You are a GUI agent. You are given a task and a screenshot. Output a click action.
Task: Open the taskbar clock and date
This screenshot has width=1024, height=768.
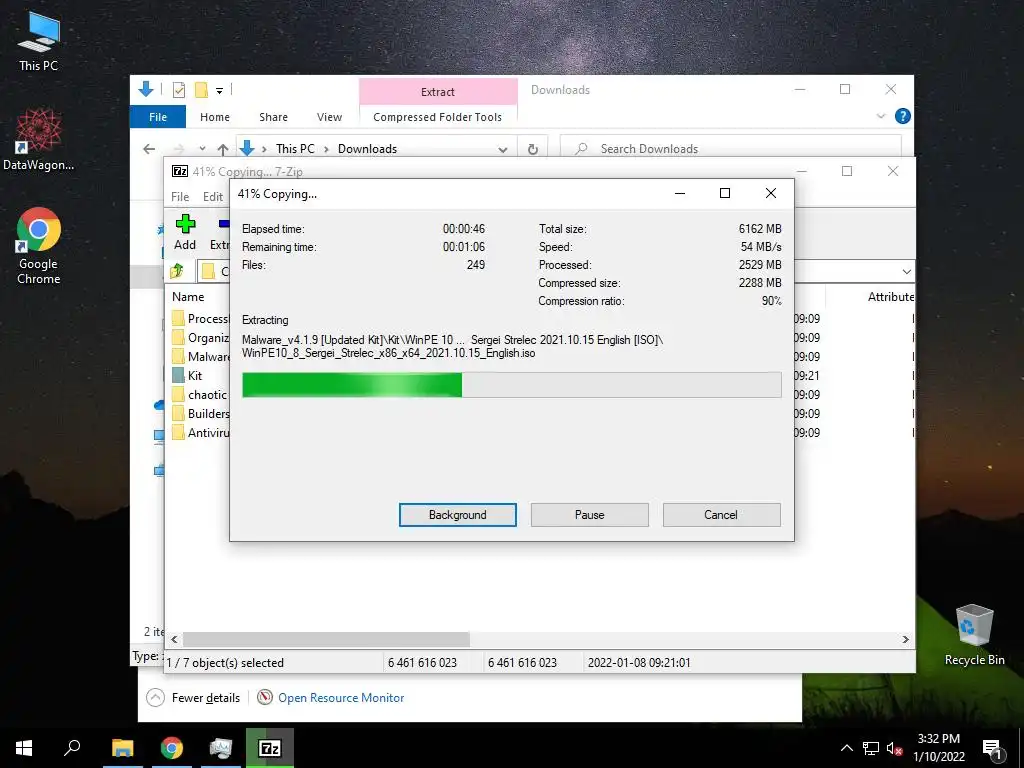[938, 748]
